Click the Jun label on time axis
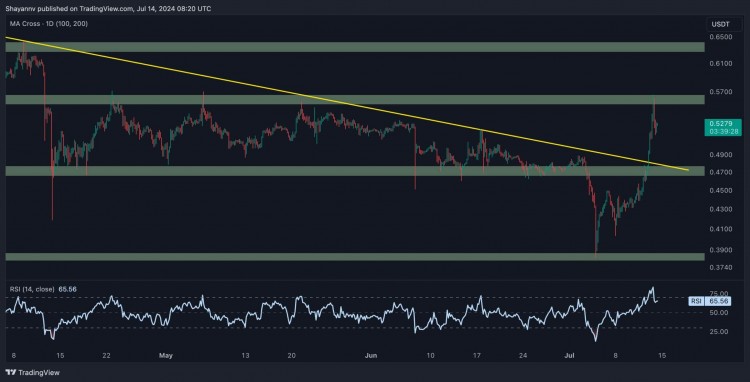Image resolution: width=750 pixels, height=382 pixels. (371, 356)
